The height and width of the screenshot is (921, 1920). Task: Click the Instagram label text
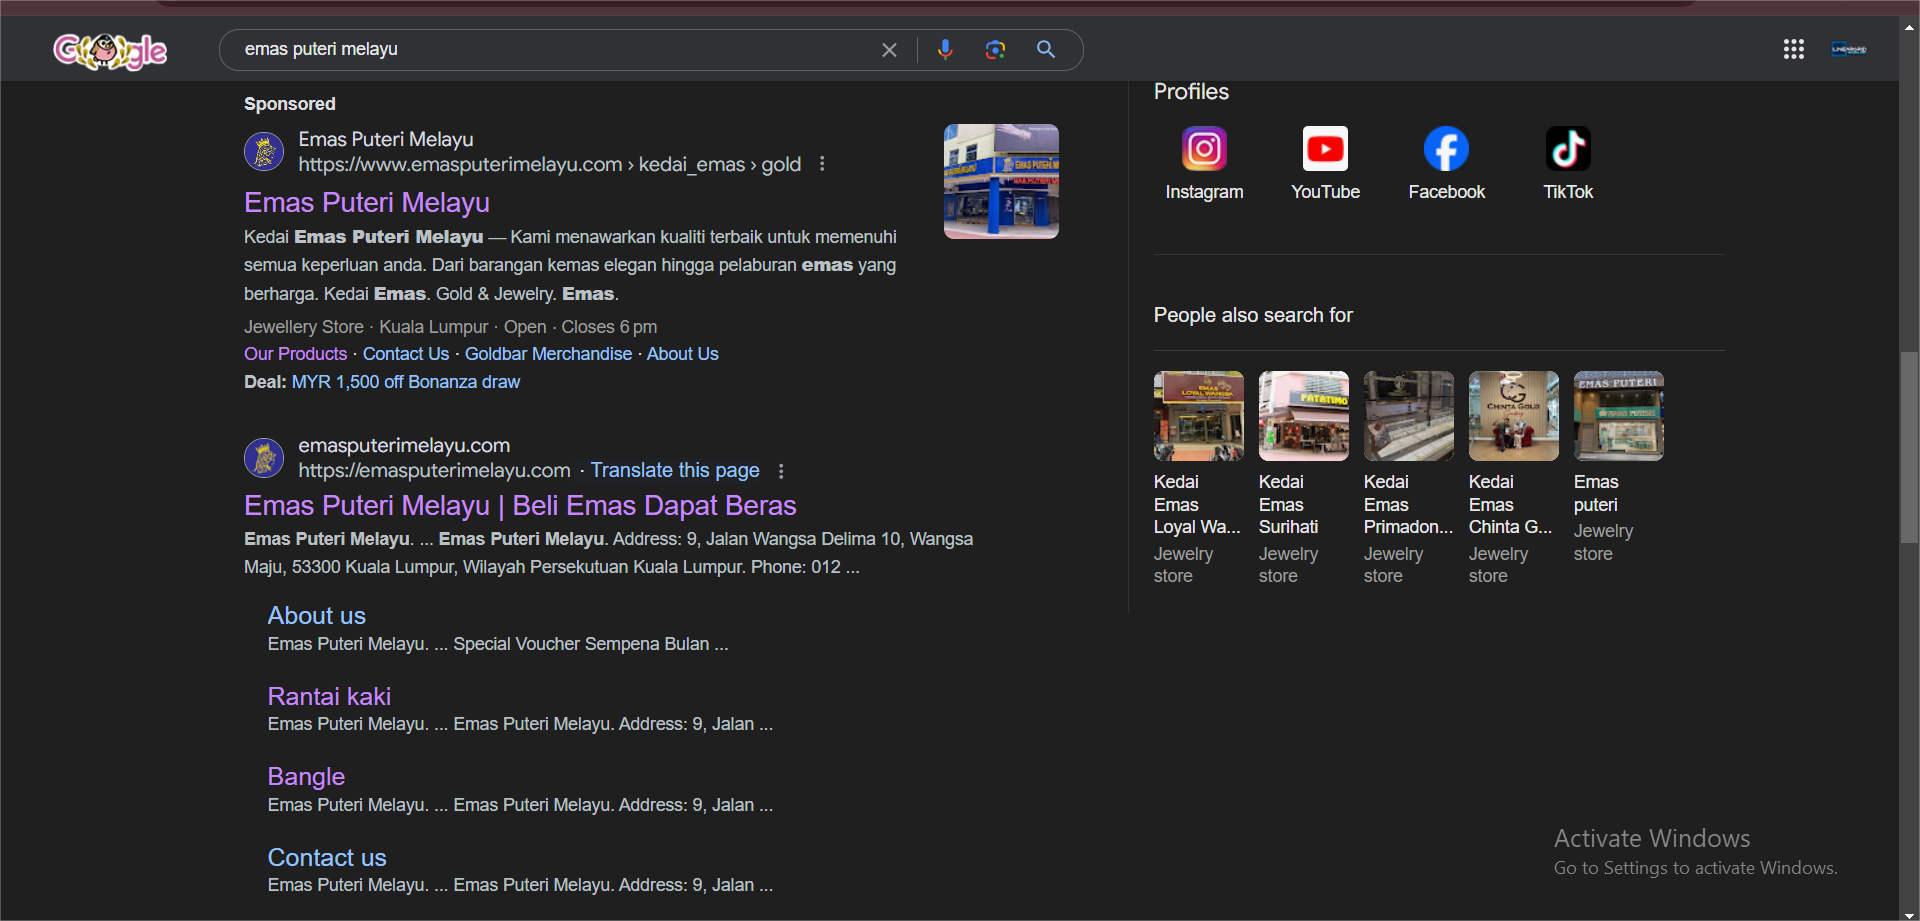(x=1204, y=192)
